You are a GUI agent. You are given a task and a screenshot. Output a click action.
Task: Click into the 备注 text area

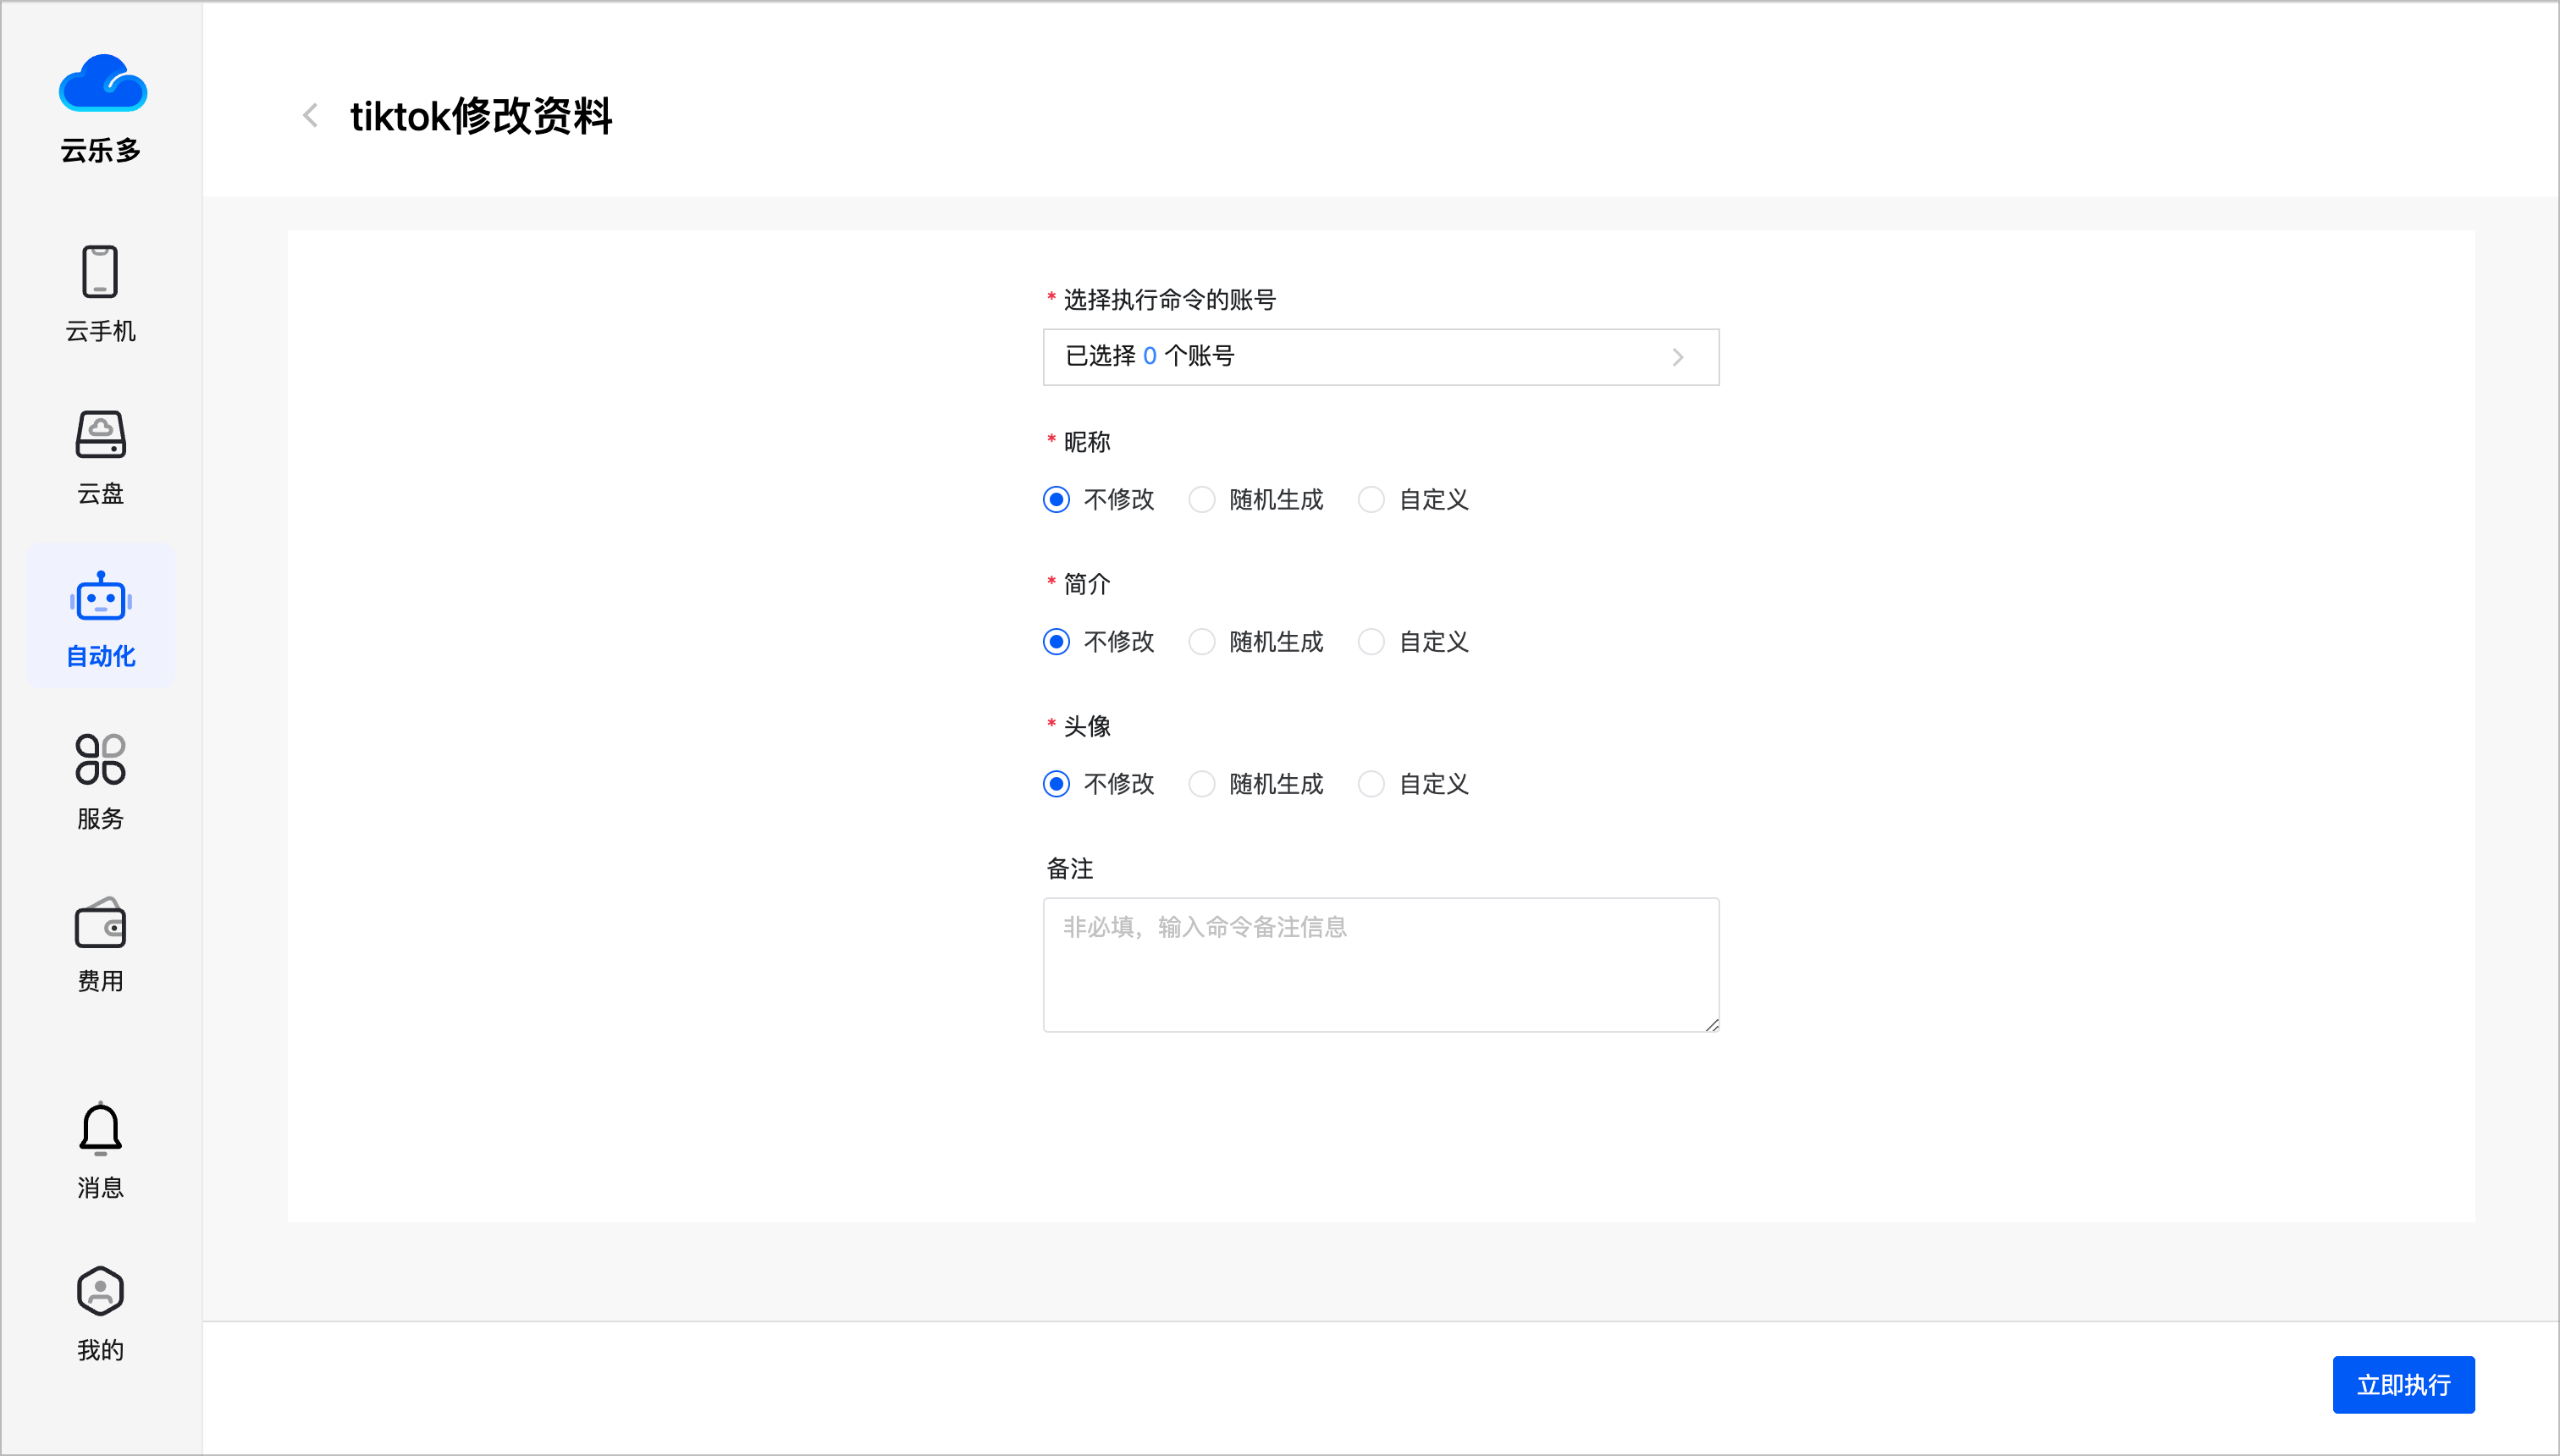[1381, 965]
